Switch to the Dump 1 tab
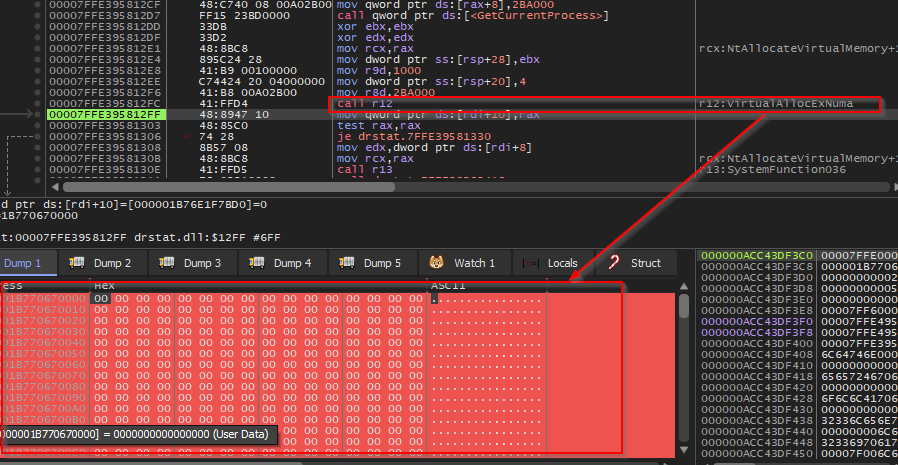Screen dimensions: 898x465 [22, 263]
